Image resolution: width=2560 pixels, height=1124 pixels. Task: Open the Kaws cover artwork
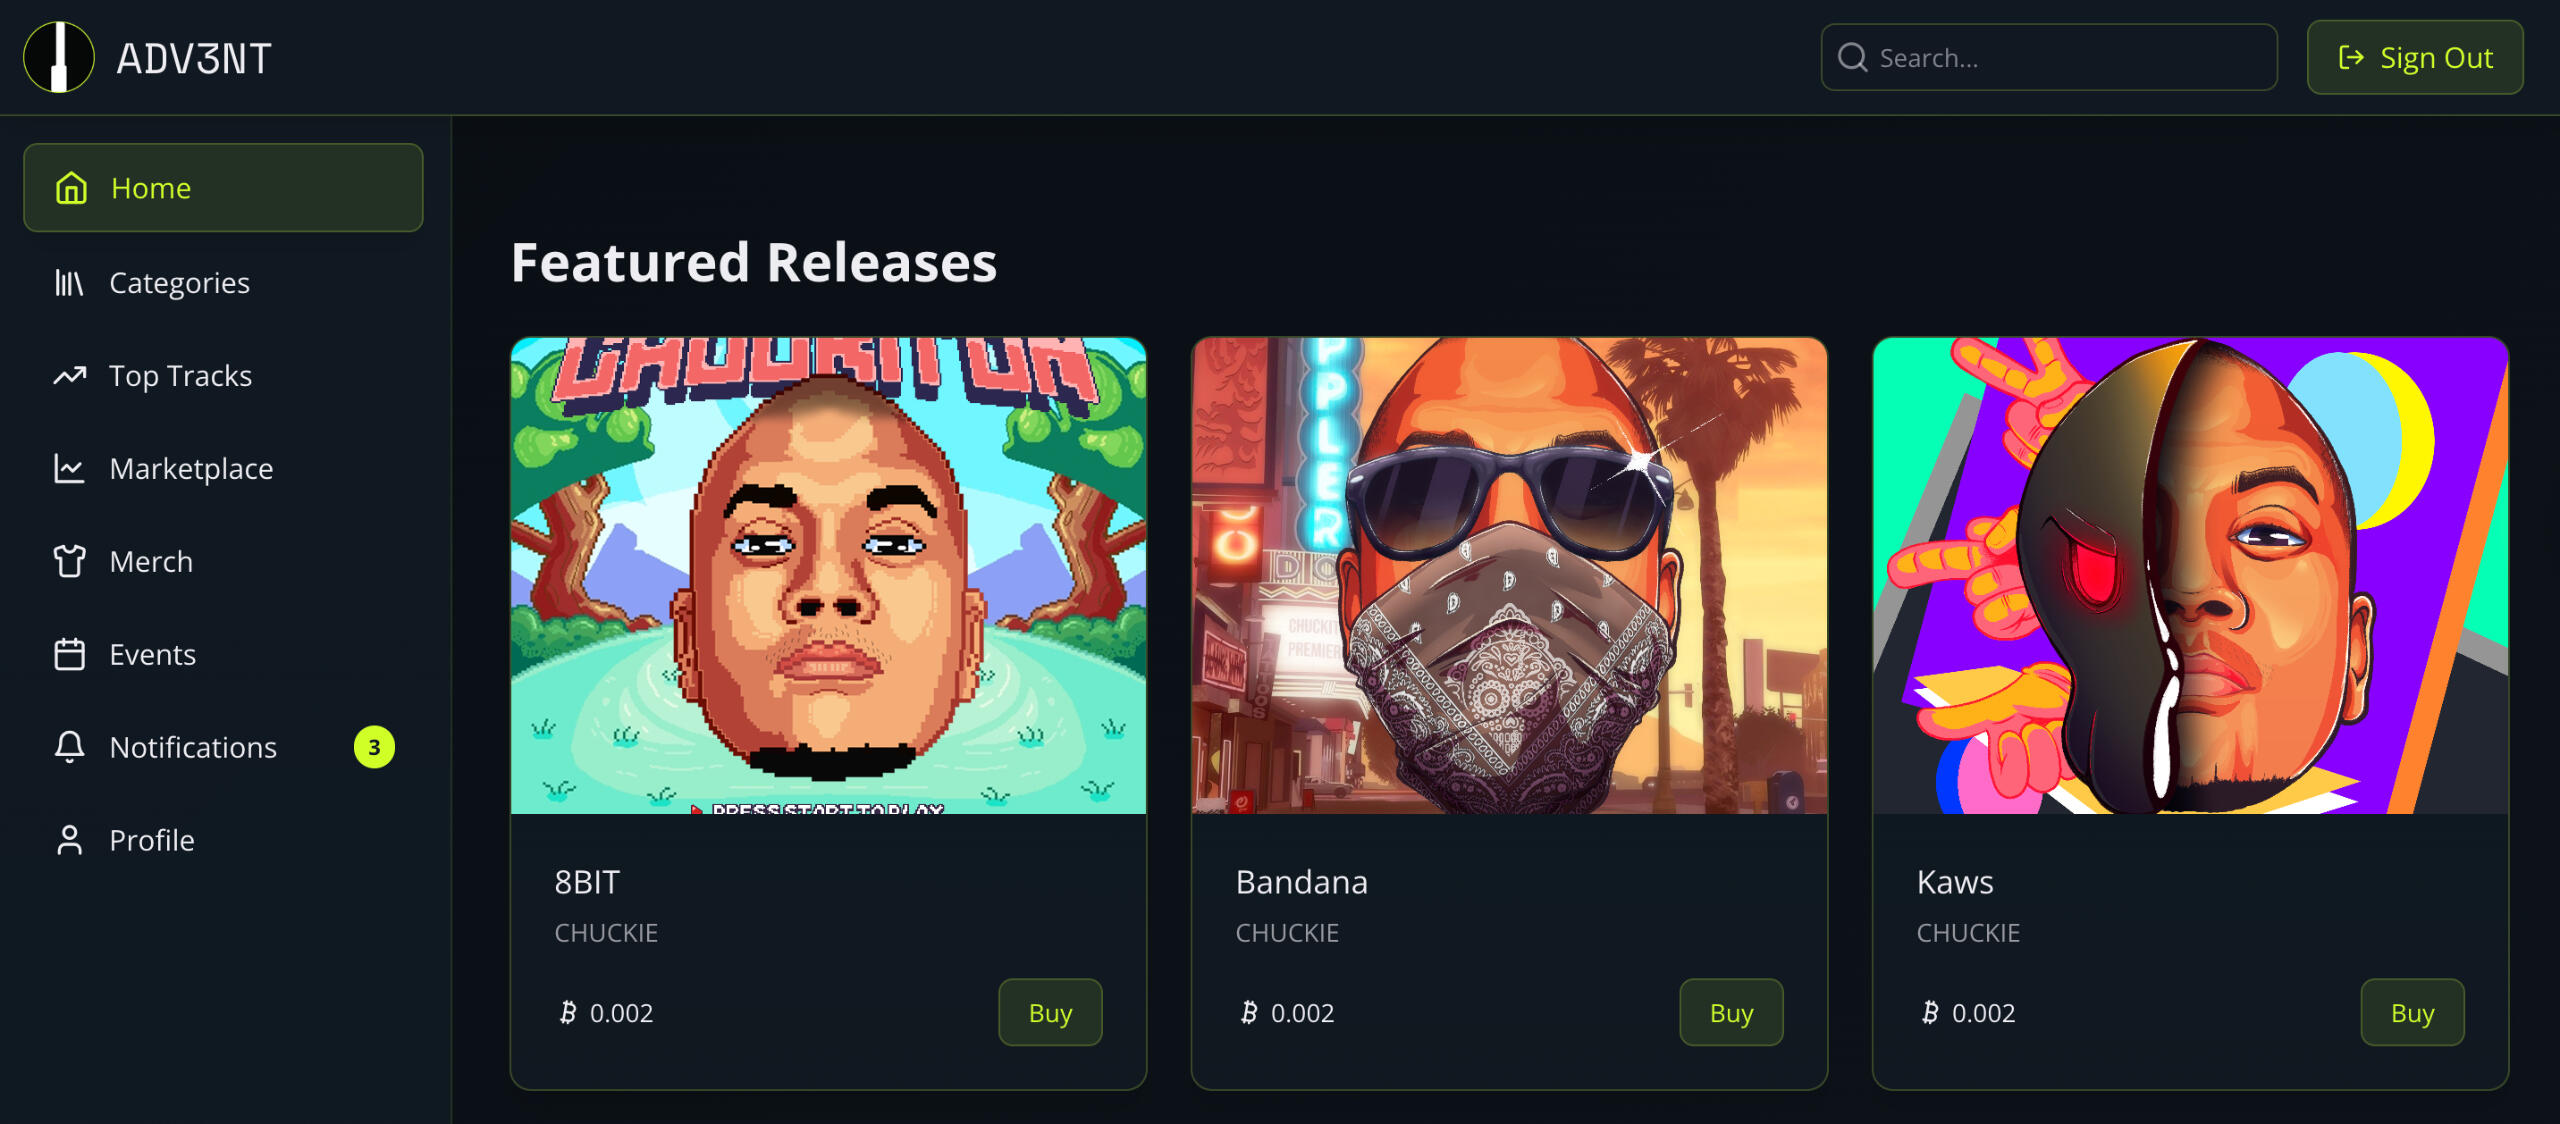point(2190,576)
